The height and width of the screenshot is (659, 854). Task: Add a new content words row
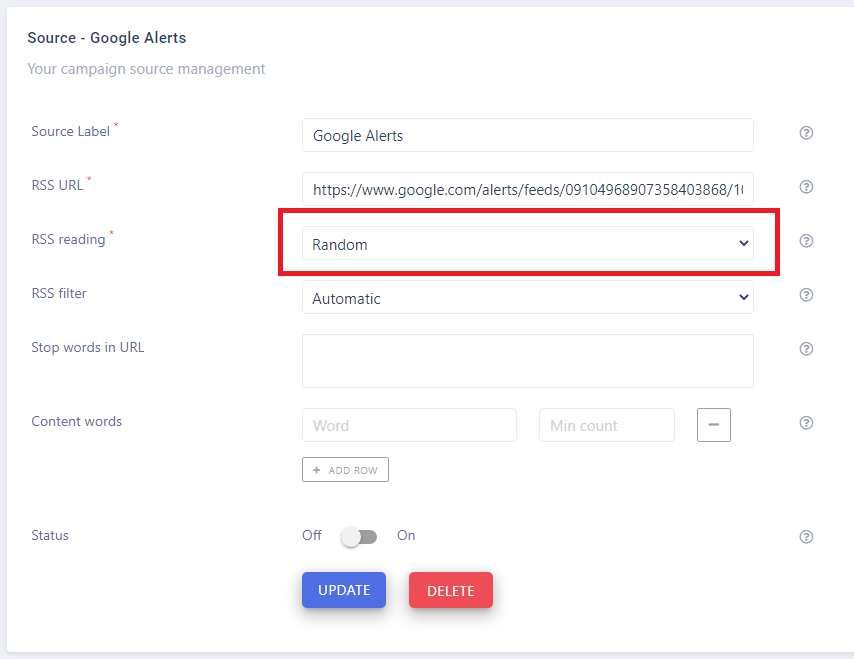[x=345, y=469]
